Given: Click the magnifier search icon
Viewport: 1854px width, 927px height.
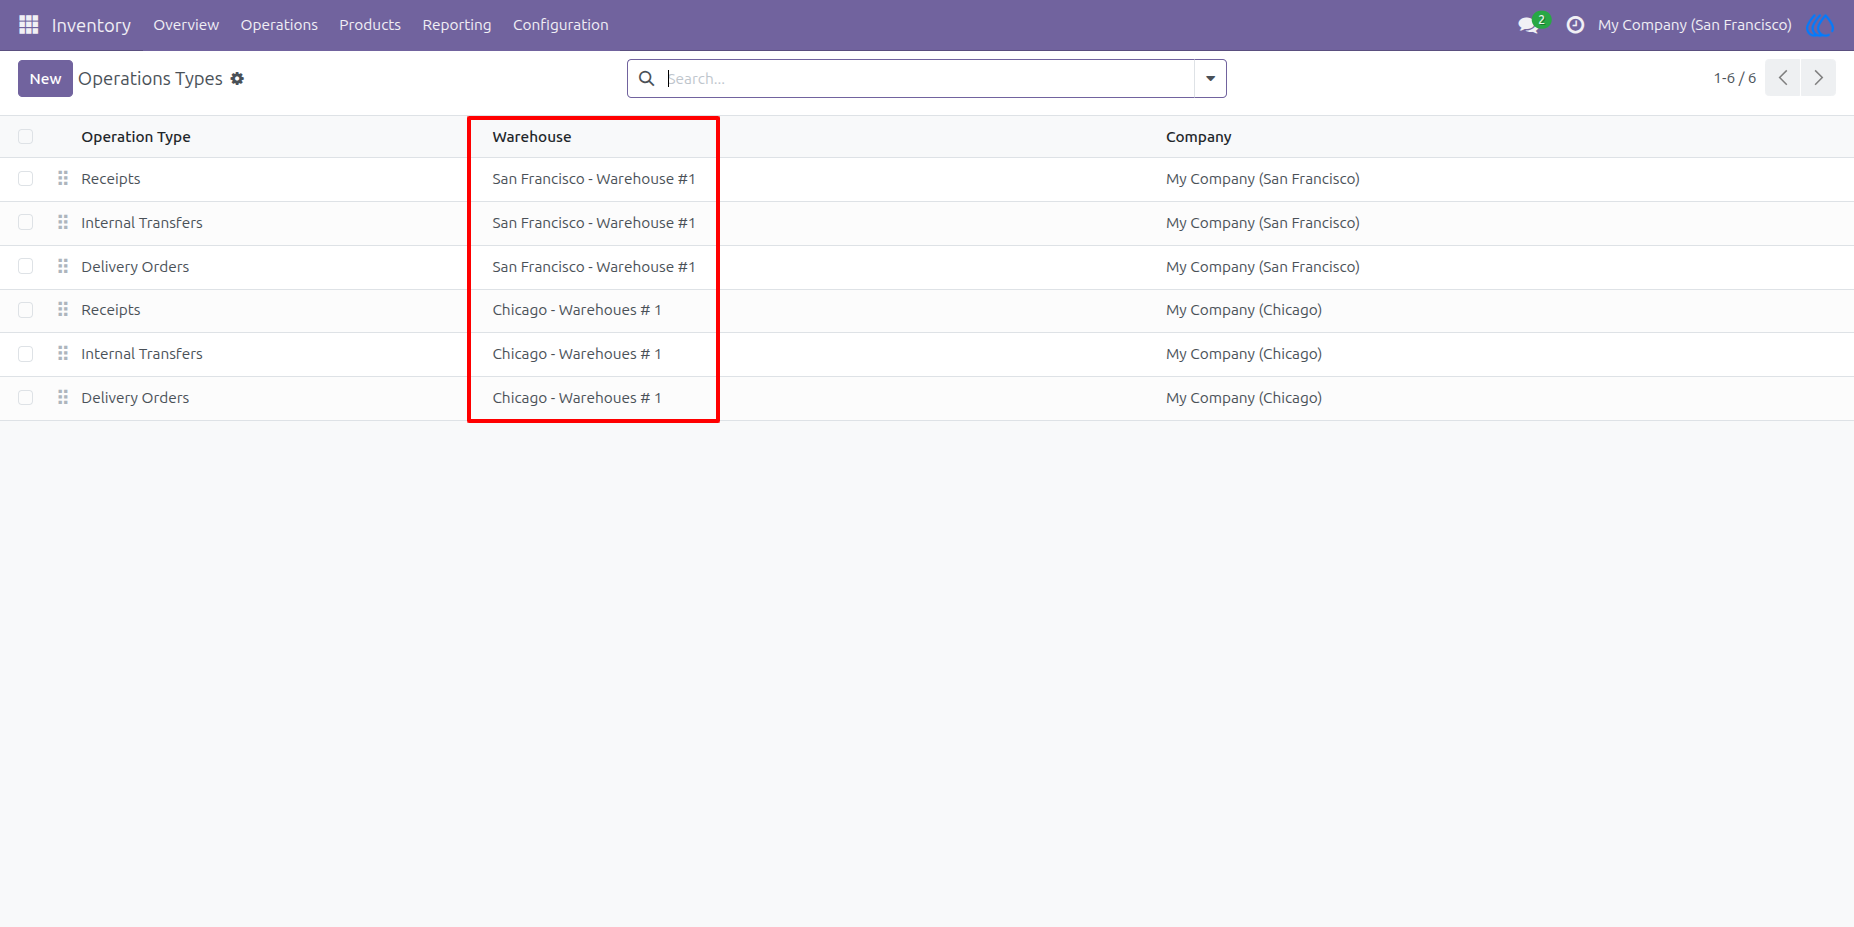Looking at the screenshot, I should click(x=647, y=78).
